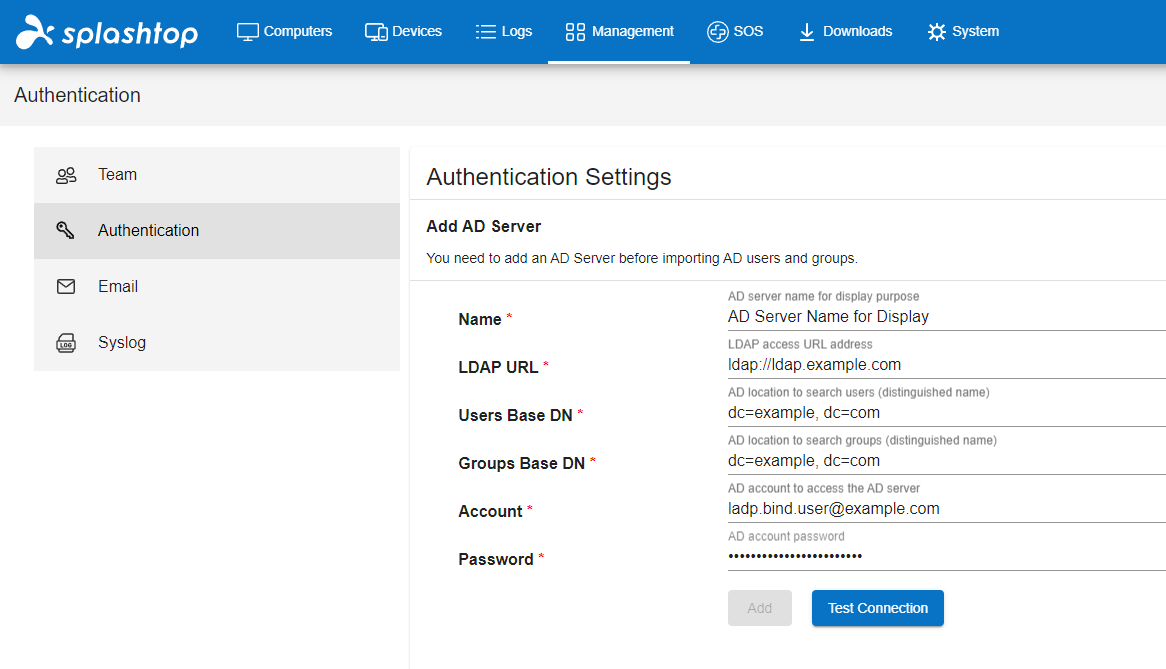Click the Authentication Settings heading
This screenshot has height=669, width=1166.
click(549, 177)
